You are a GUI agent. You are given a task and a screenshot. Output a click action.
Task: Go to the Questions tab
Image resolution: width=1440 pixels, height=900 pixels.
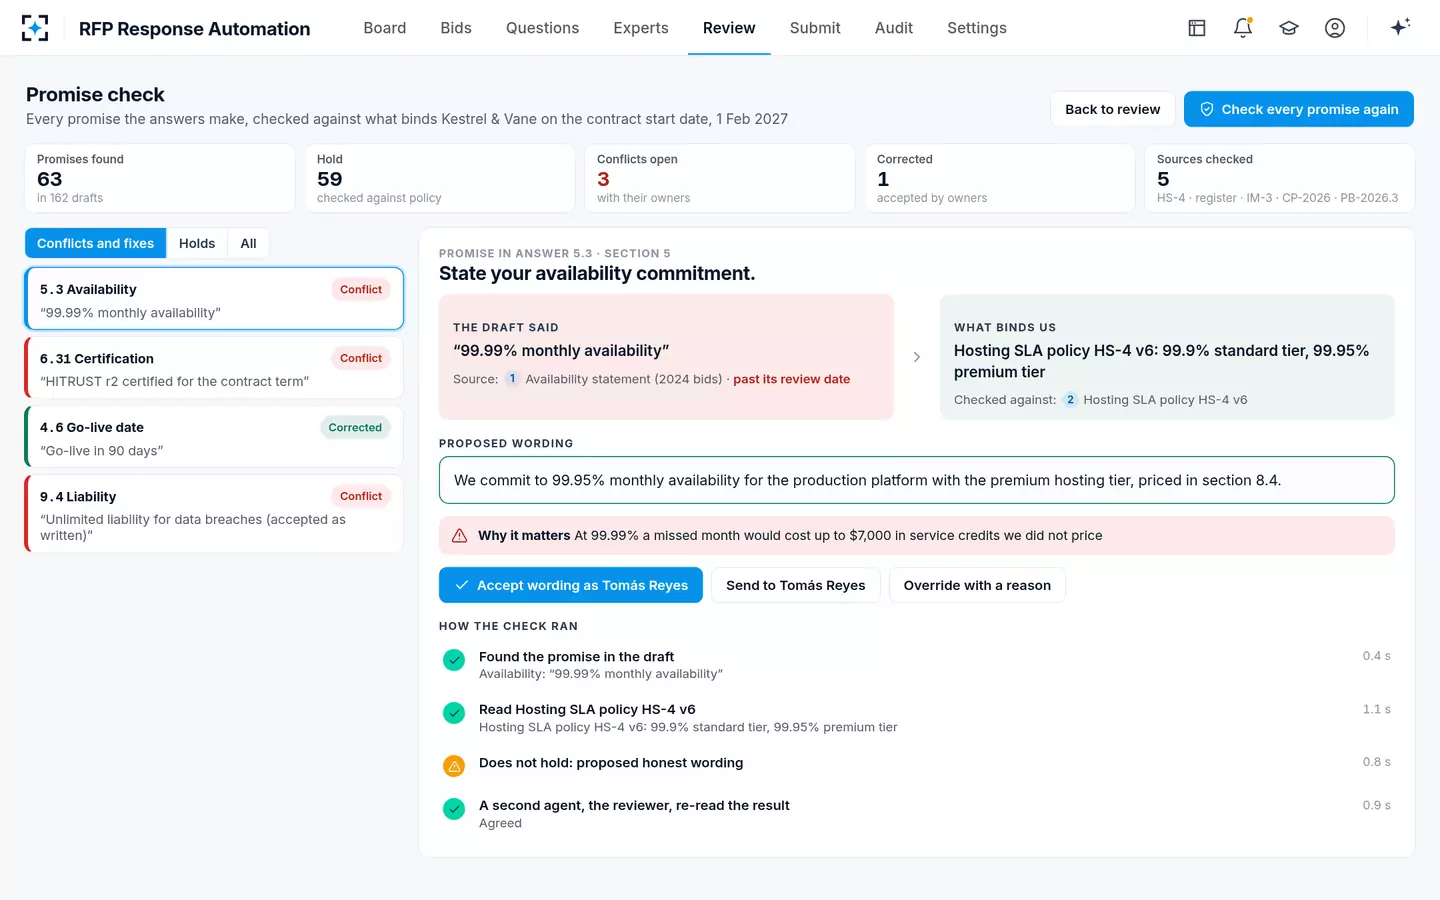542,28
